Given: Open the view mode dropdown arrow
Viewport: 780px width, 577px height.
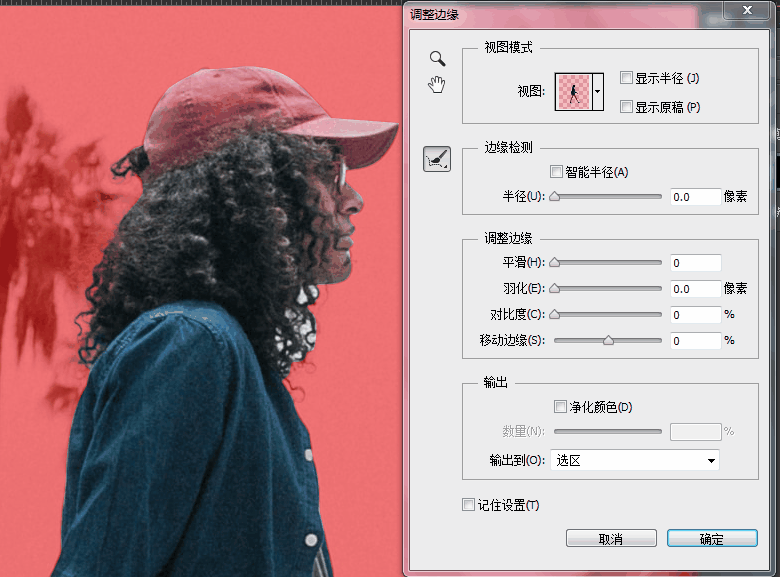Looking at the screenshot, I should pos(598,92).
